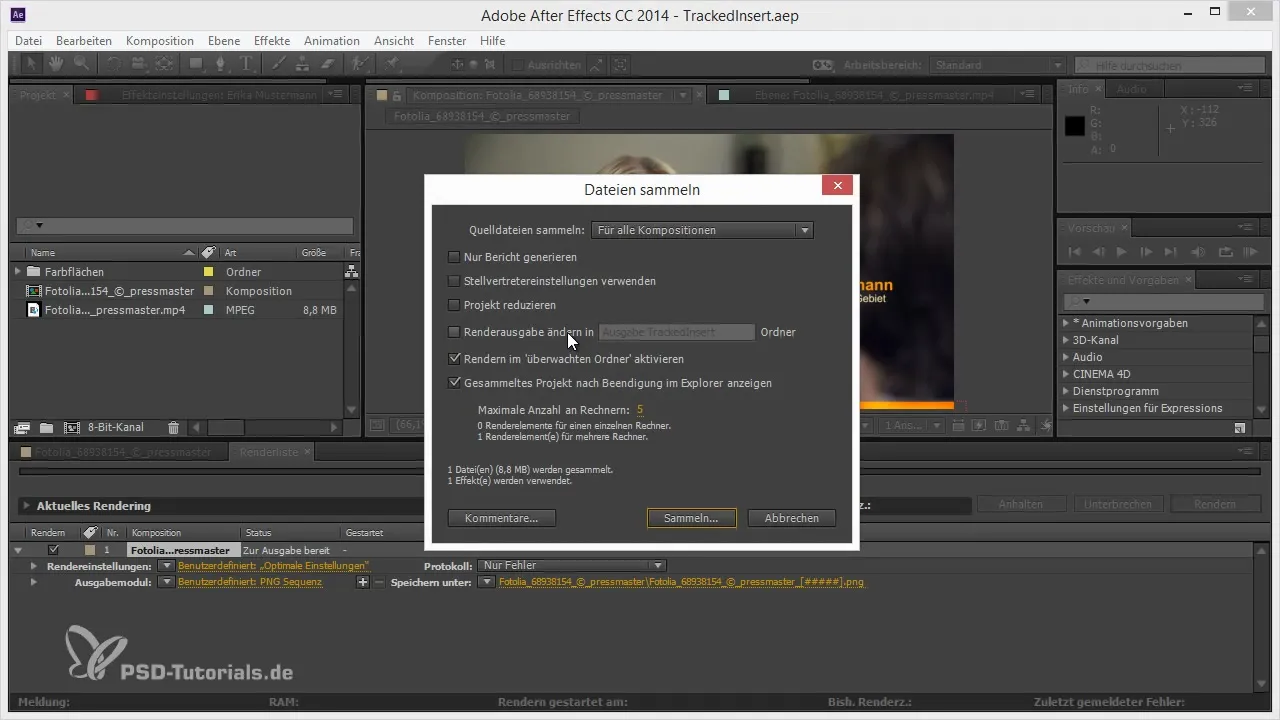
Task: Add output module with plus button
Action: [x=363, y=582]
